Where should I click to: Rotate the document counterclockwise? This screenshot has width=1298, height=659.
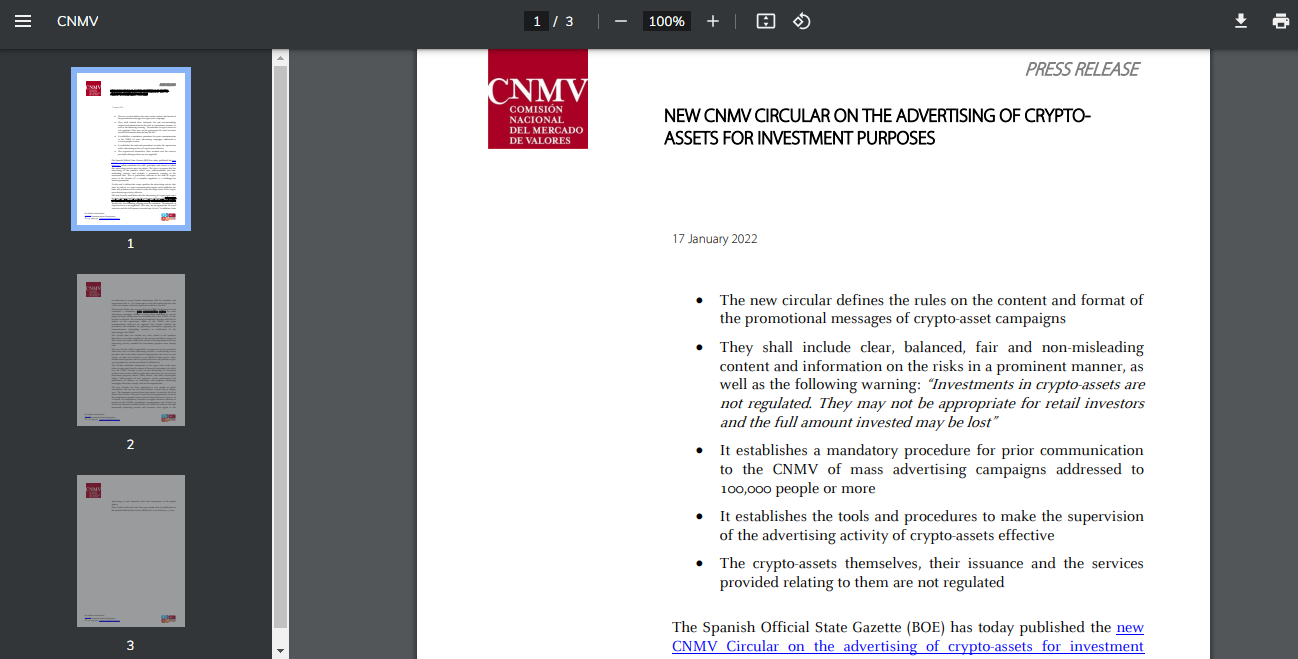click(802, 21)
